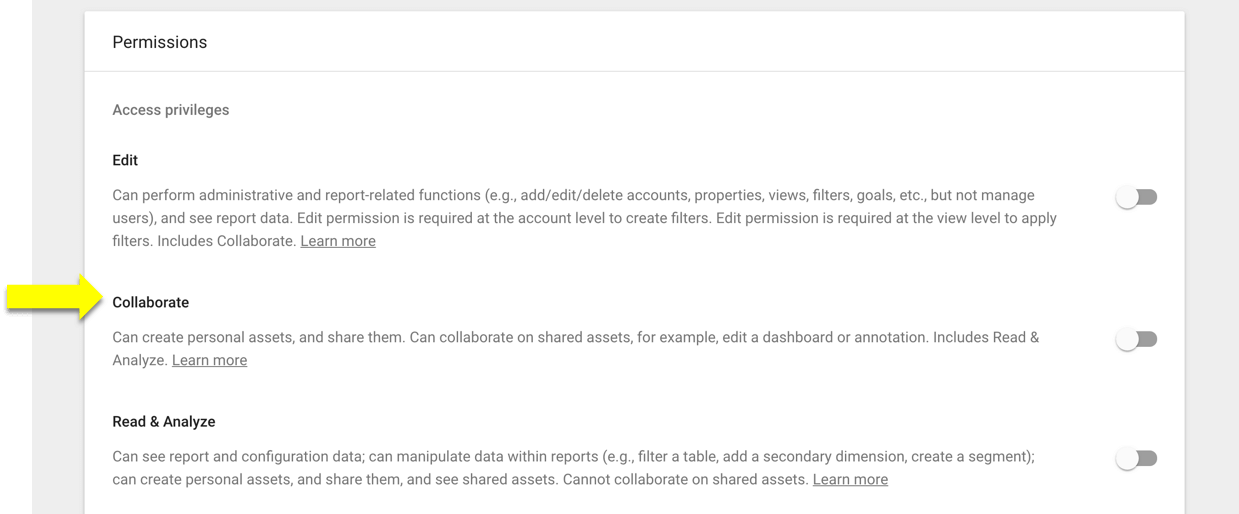Viewport: 1239px width, 514px height.
Task: Toggle the Edit permission switch
Action: pos(1137,197)
